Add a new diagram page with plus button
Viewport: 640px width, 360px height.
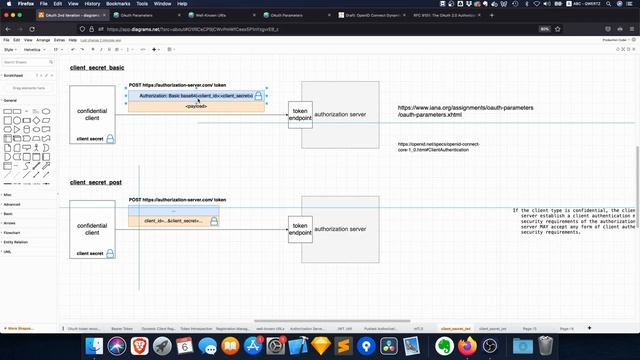pos(589,328)
